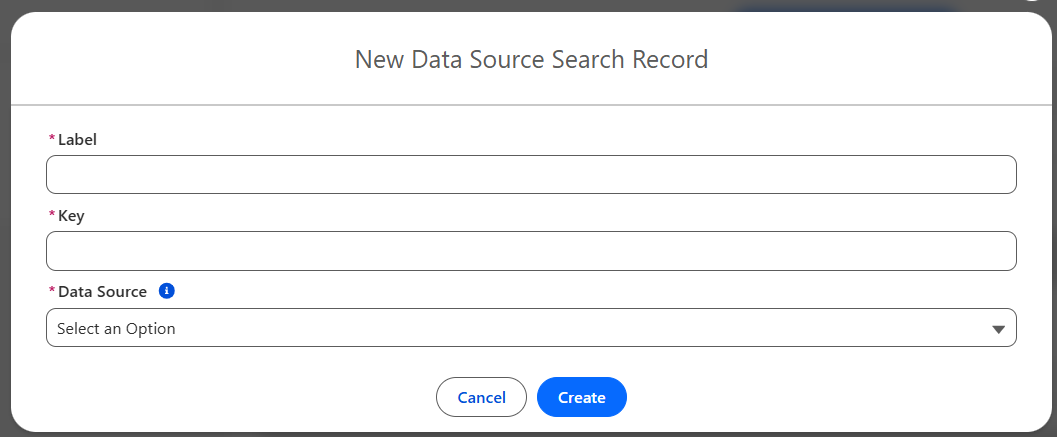Viewport: 1057px width, 437px height.
Task: Focus the Key text input
Action: tap(531, 251)
